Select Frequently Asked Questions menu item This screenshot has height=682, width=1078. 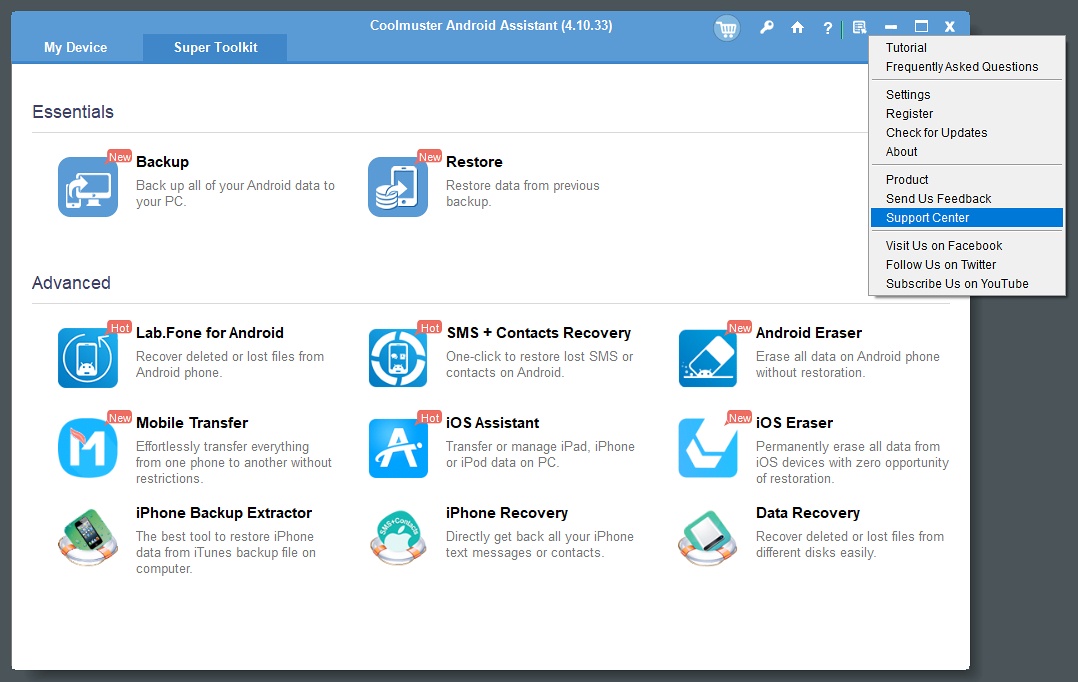click(x=967, y=67)
